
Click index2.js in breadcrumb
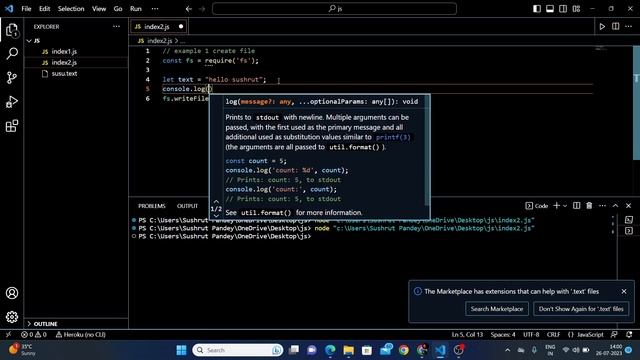tap(159, 41)
